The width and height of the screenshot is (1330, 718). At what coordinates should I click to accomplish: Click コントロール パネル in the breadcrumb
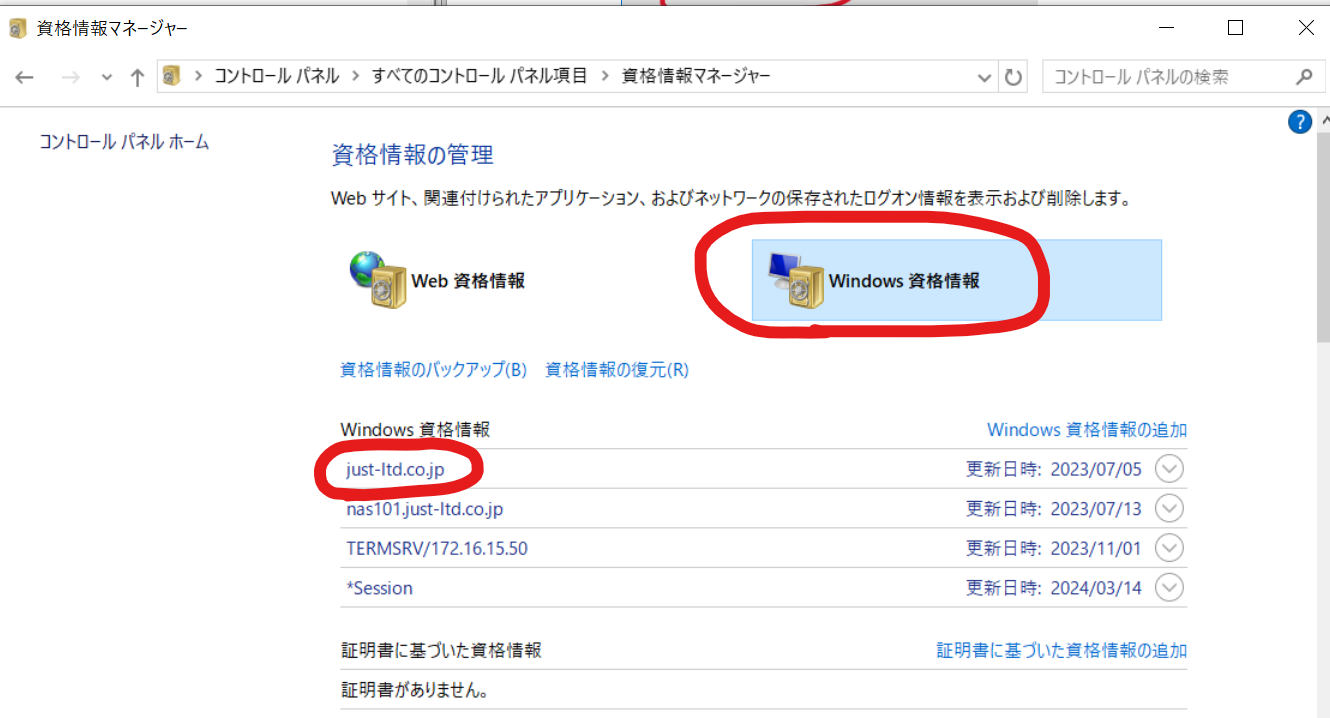(277, 76)
